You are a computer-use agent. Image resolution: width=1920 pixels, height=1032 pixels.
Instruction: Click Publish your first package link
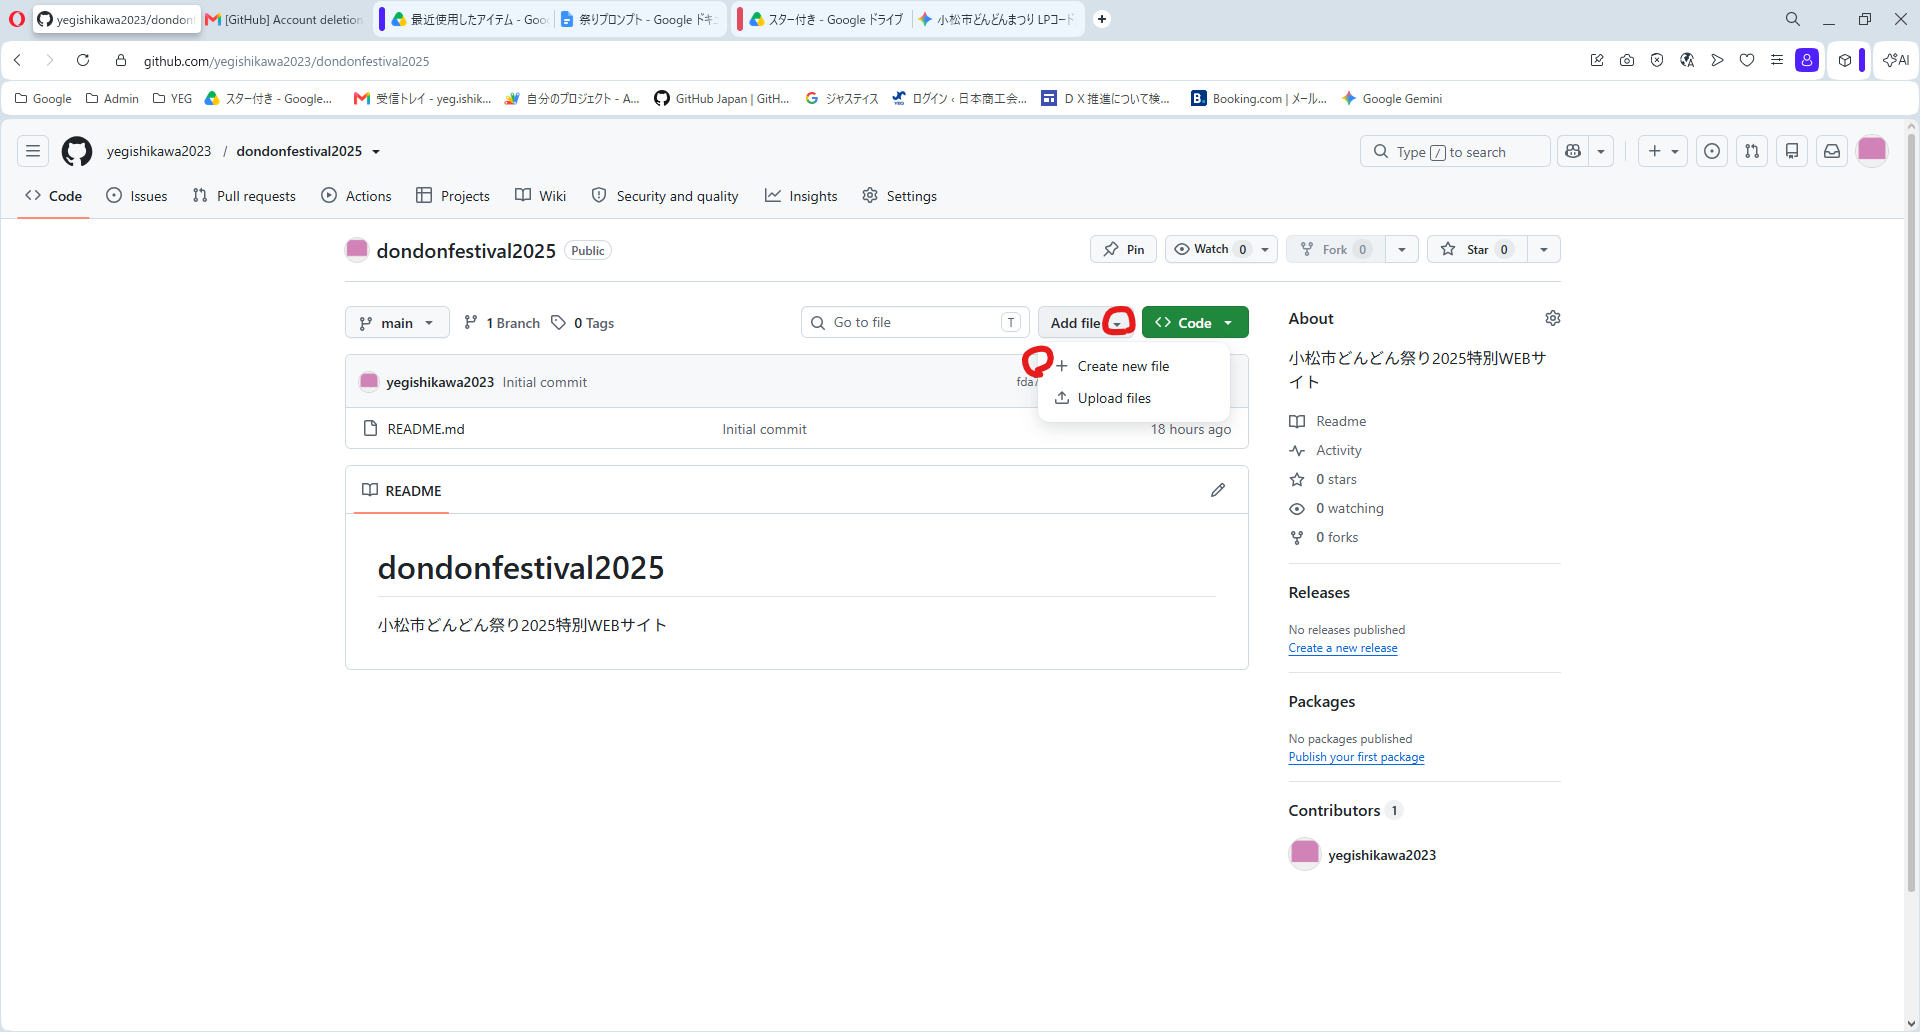click(1356, 757)
